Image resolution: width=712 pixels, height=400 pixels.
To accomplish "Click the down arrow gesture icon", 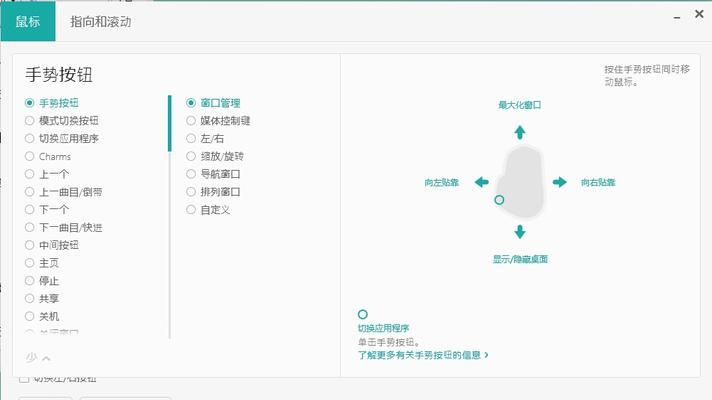I will pos(520,232).
